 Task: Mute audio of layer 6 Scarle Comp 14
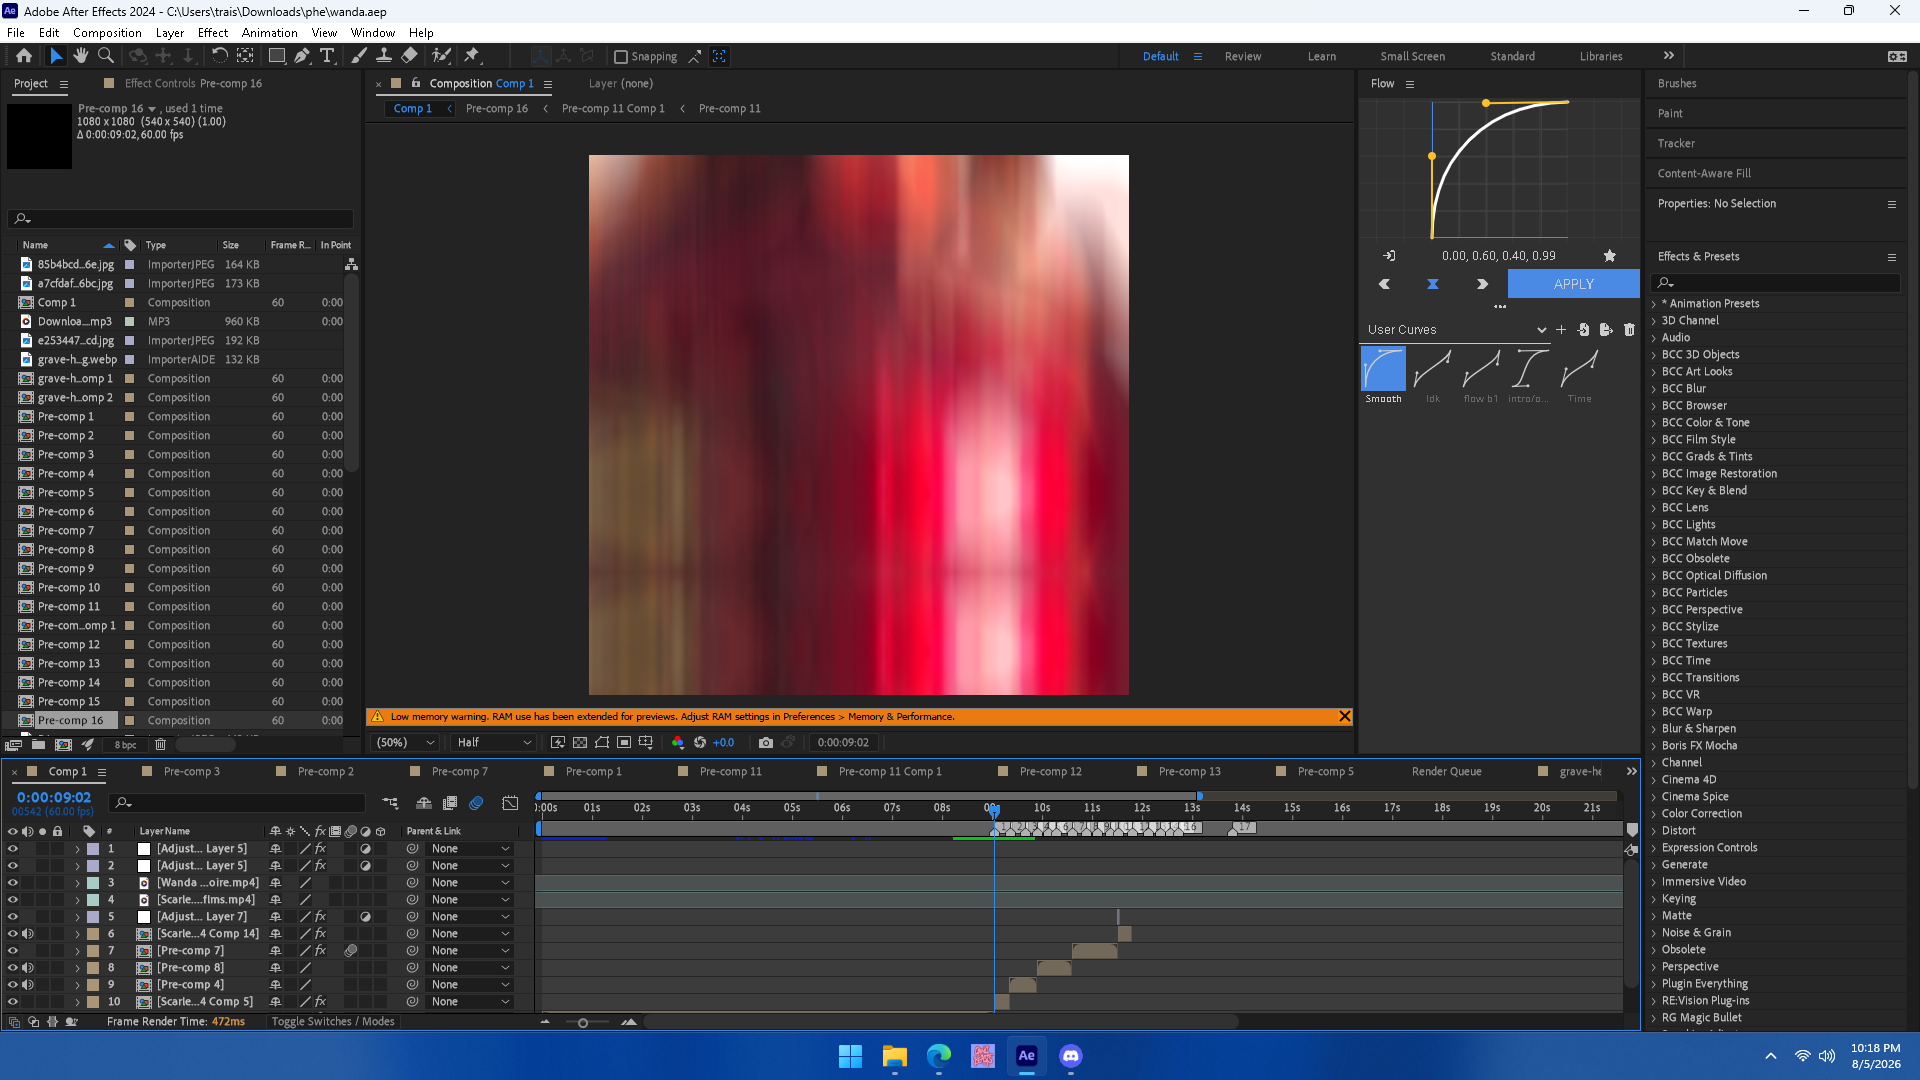[28, 933]
